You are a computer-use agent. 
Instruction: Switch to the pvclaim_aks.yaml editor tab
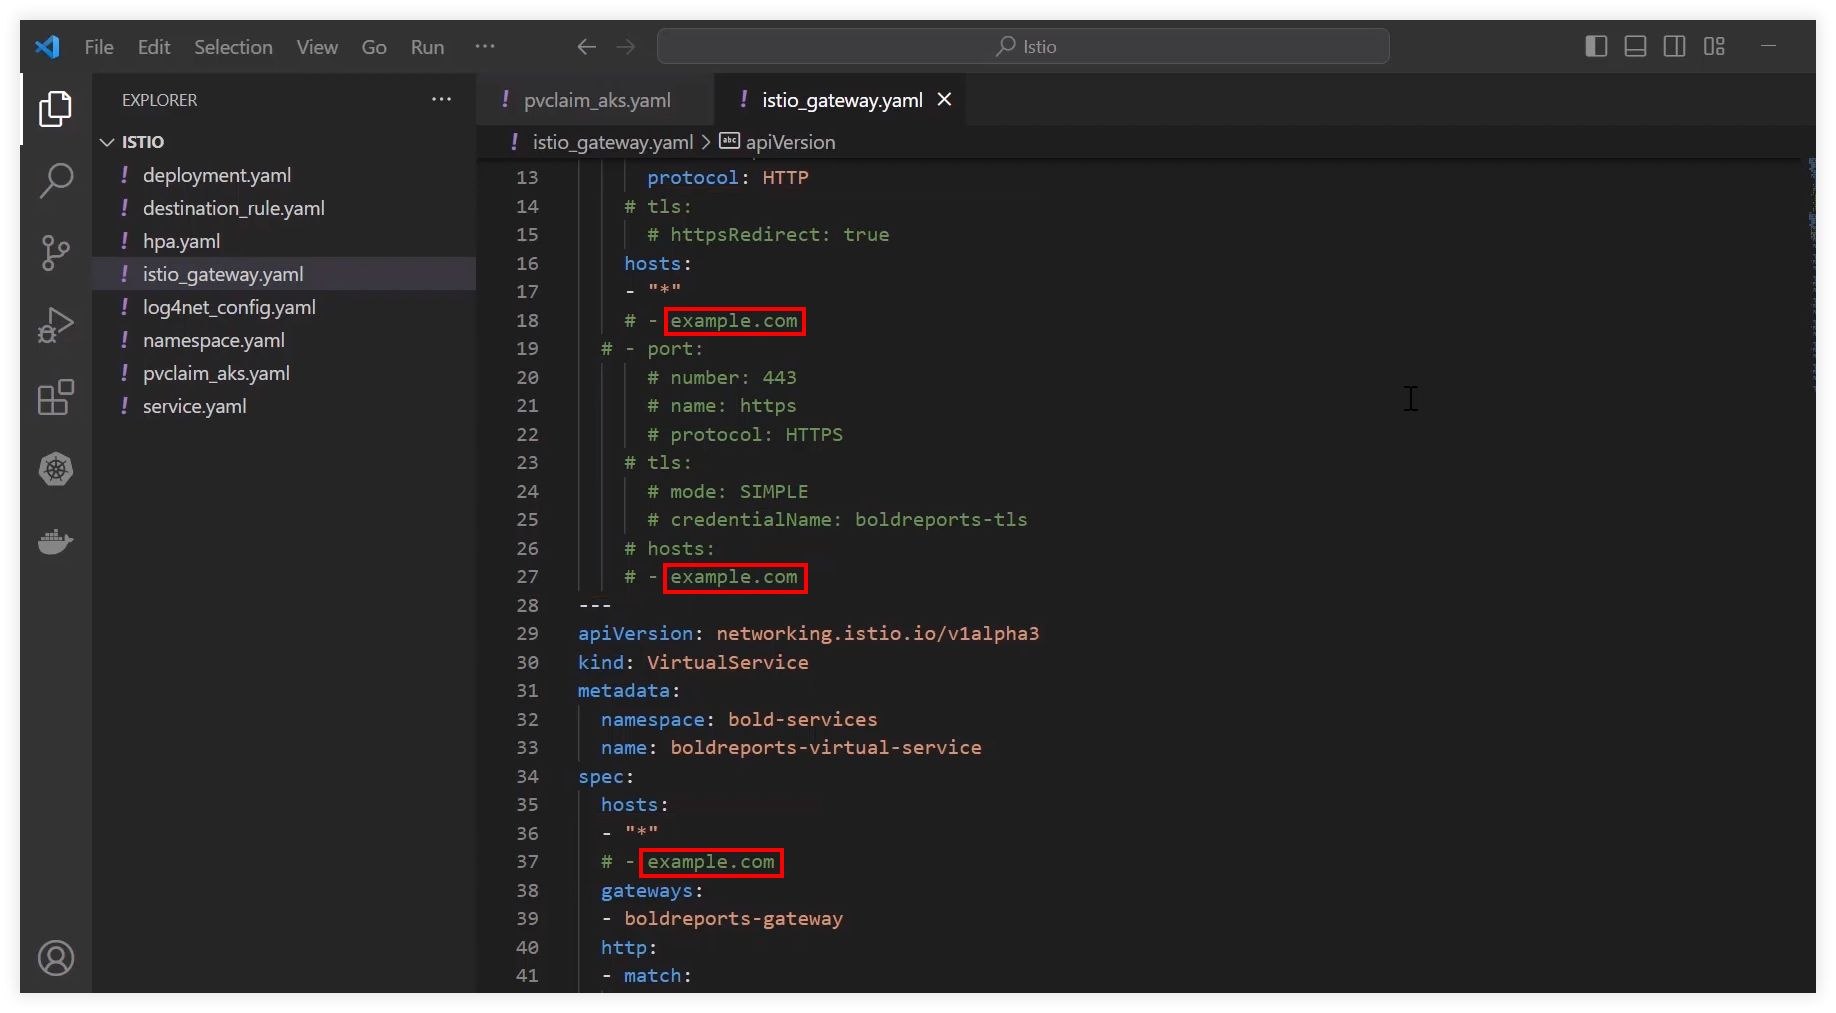pos(596,100)
